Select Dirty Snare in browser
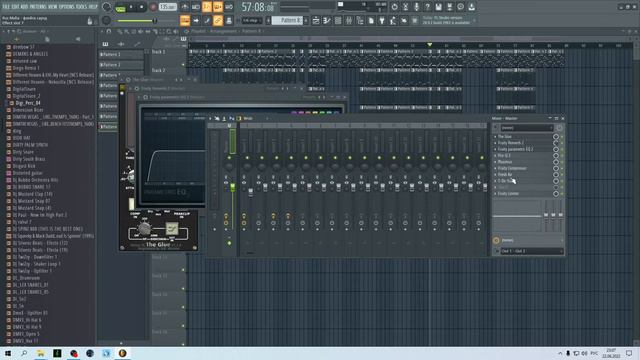The height and width of the screenshot is (360, 640). 23,152
